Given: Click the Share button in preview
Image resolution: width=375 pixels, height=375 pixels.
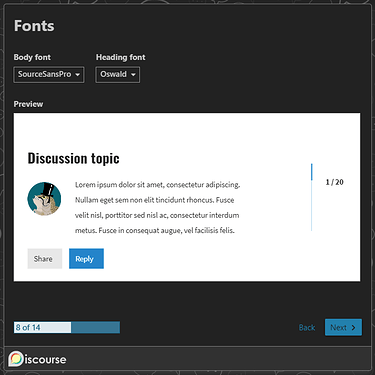Looking at the screenshot, I should pyautogui.click(x=45, y=259).
